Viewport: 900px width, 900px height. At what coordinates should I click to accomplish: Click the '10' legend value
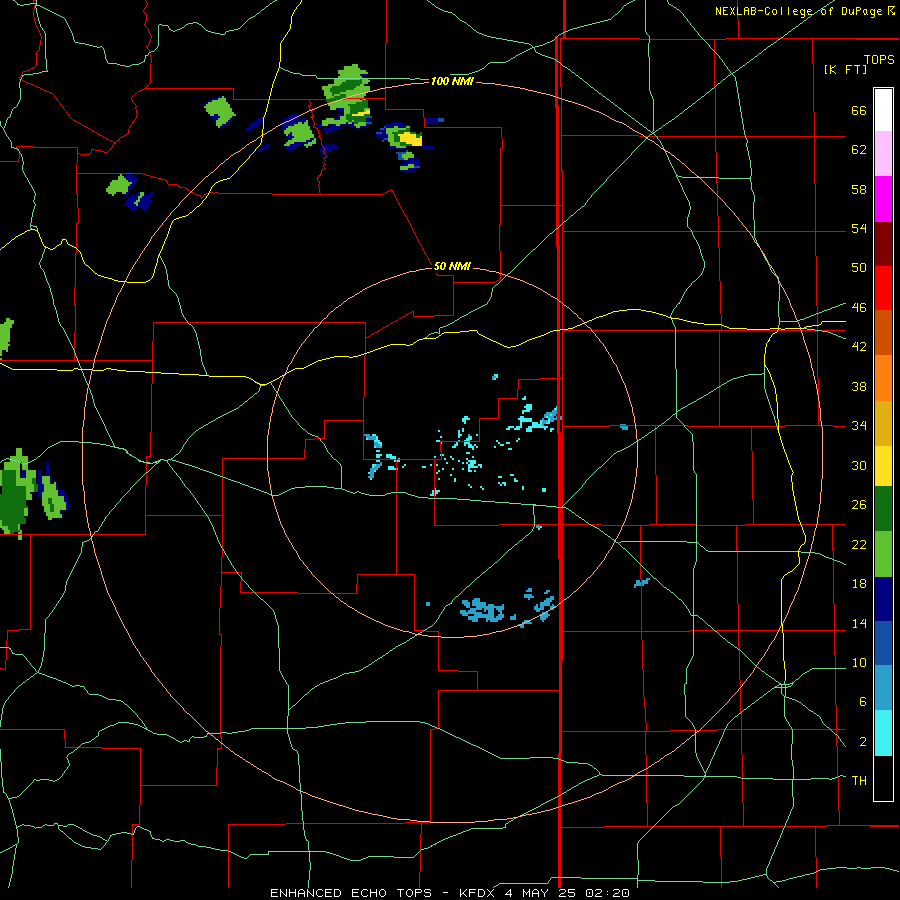tap(859, 662)
